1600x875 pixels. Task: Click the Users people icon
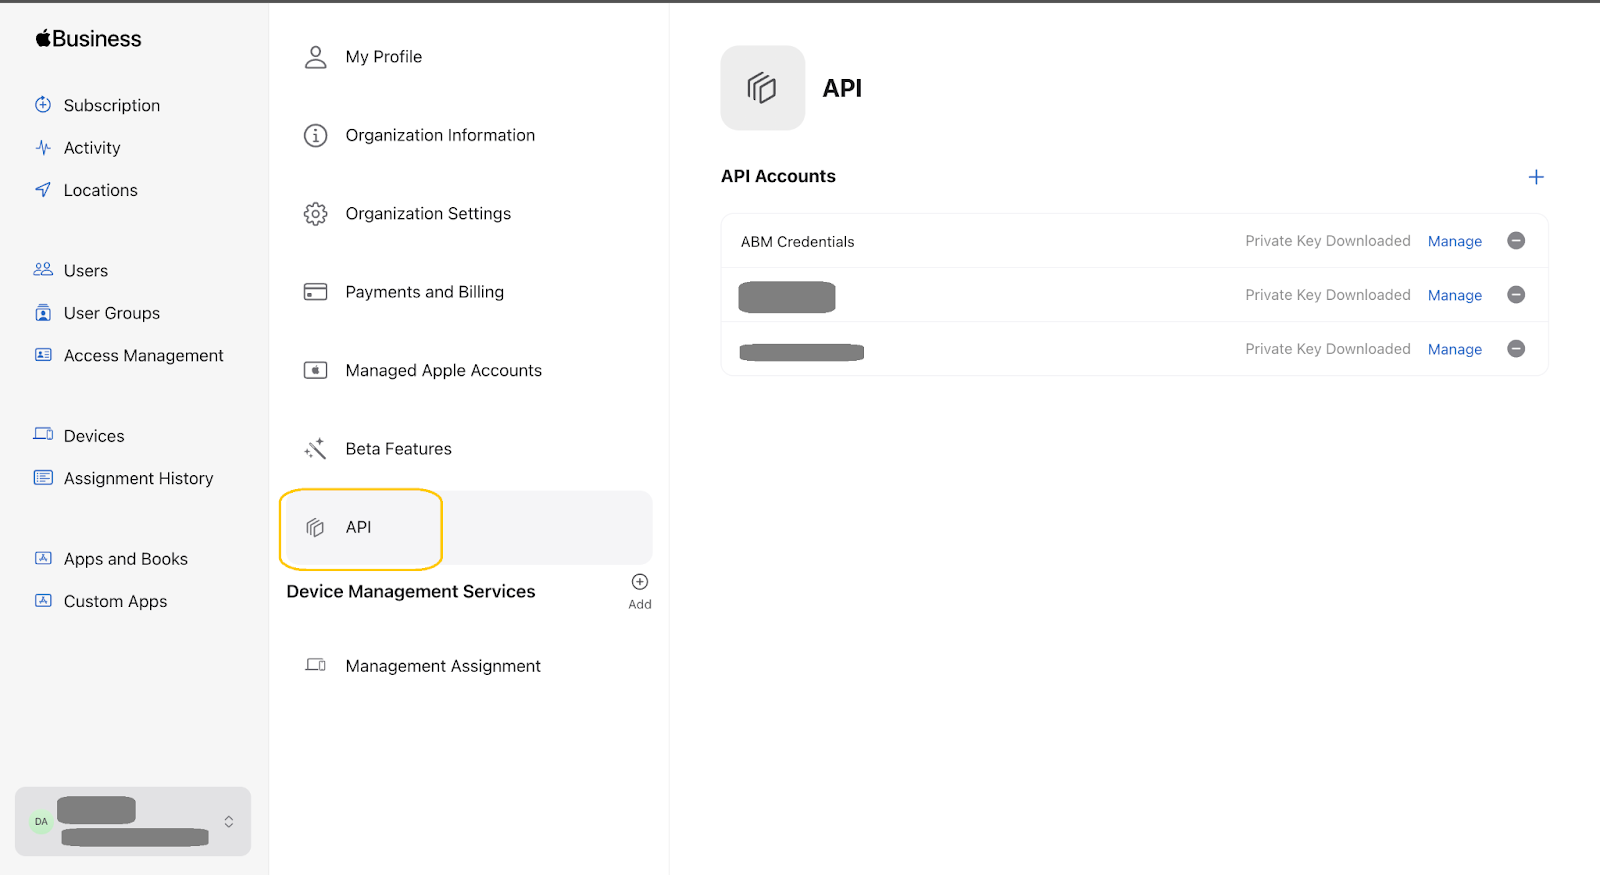[x=43, y=270]
